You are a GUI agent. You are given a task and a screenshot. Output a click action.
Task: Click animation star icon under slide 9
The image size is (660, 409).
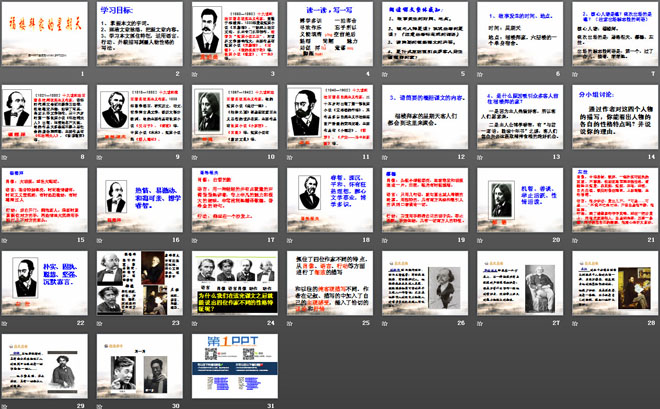99,158
